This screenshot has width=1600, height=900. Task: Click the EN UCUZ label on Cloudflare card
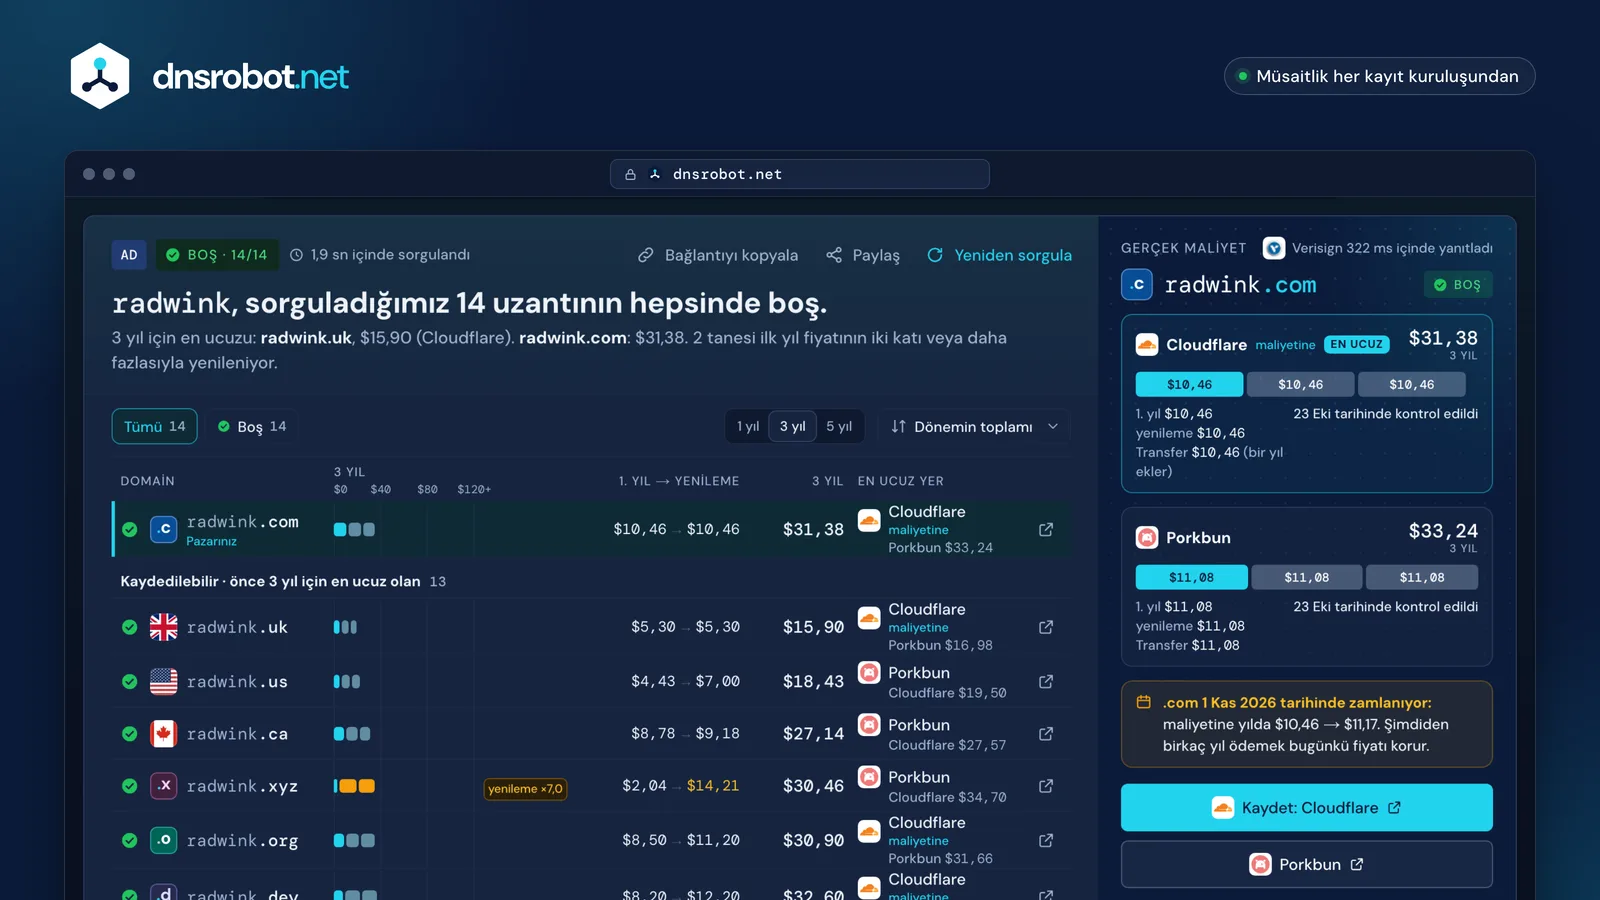click(x=1357, y=344)
